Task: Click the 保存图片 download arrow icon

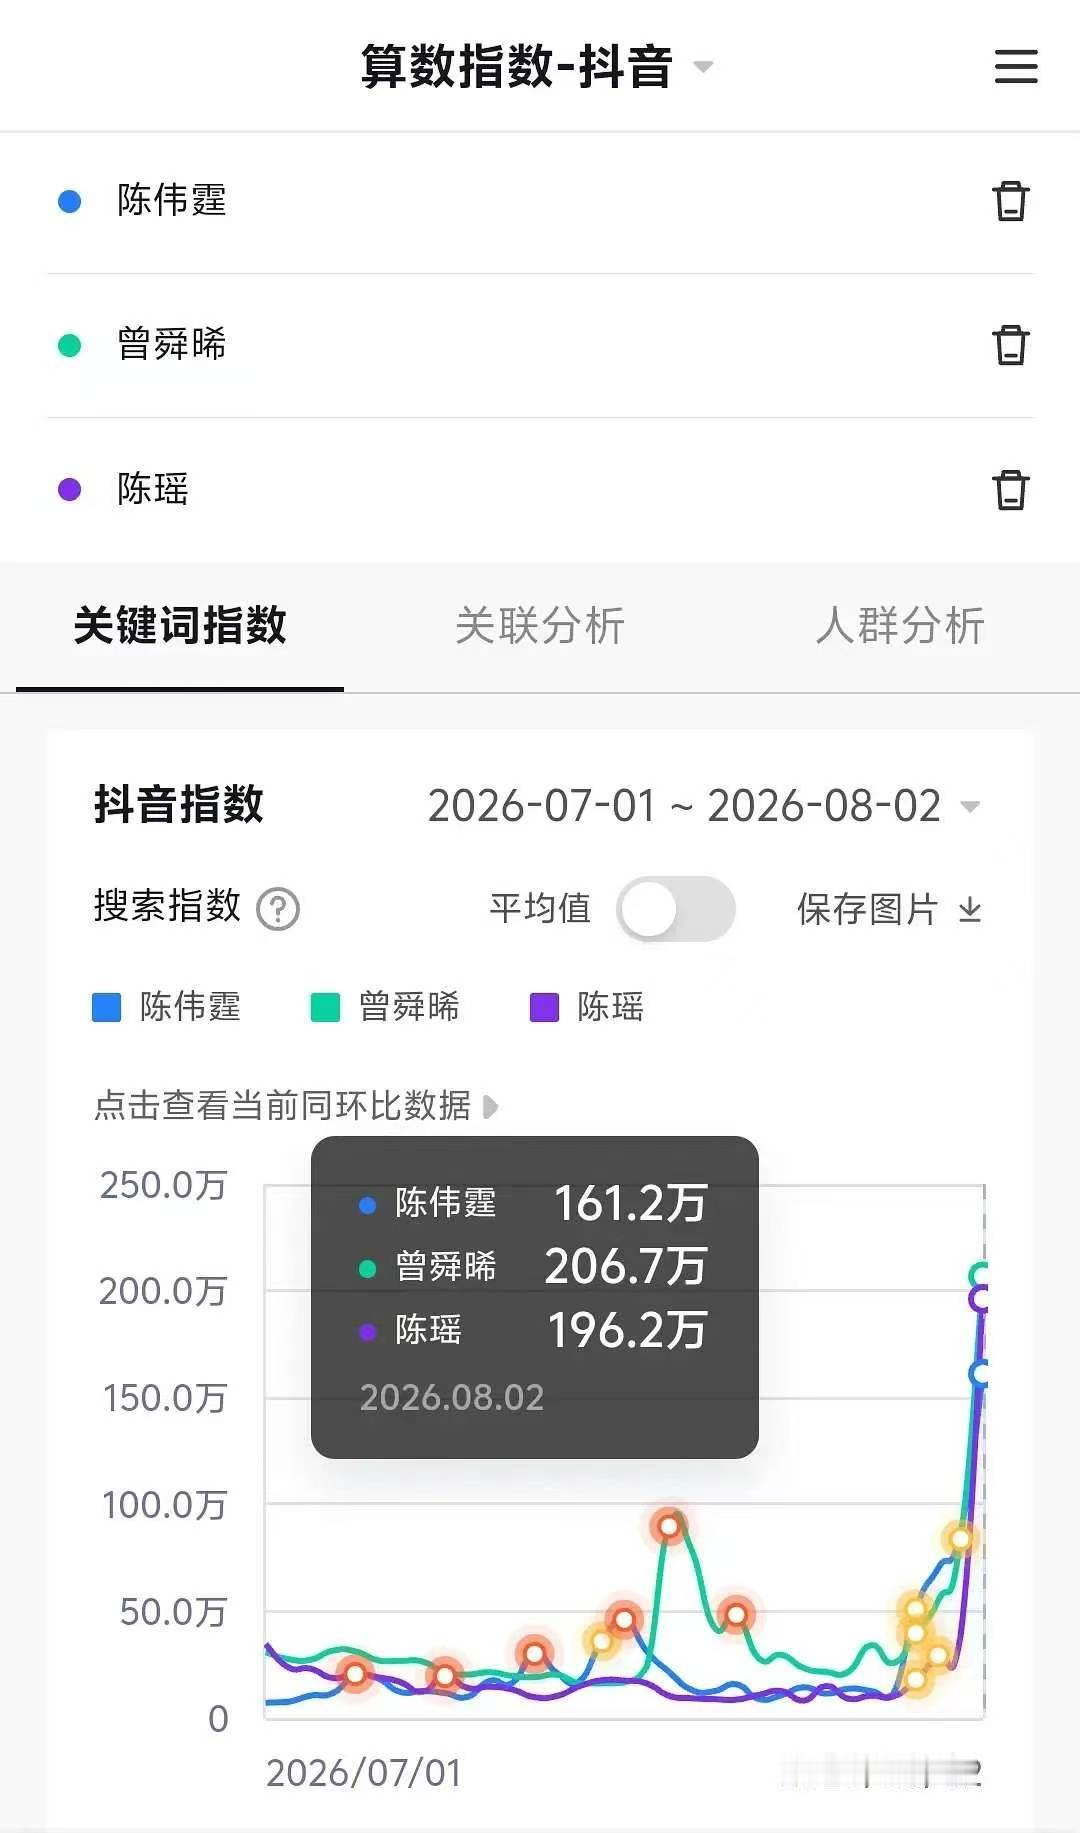Action: pos(970,909)
